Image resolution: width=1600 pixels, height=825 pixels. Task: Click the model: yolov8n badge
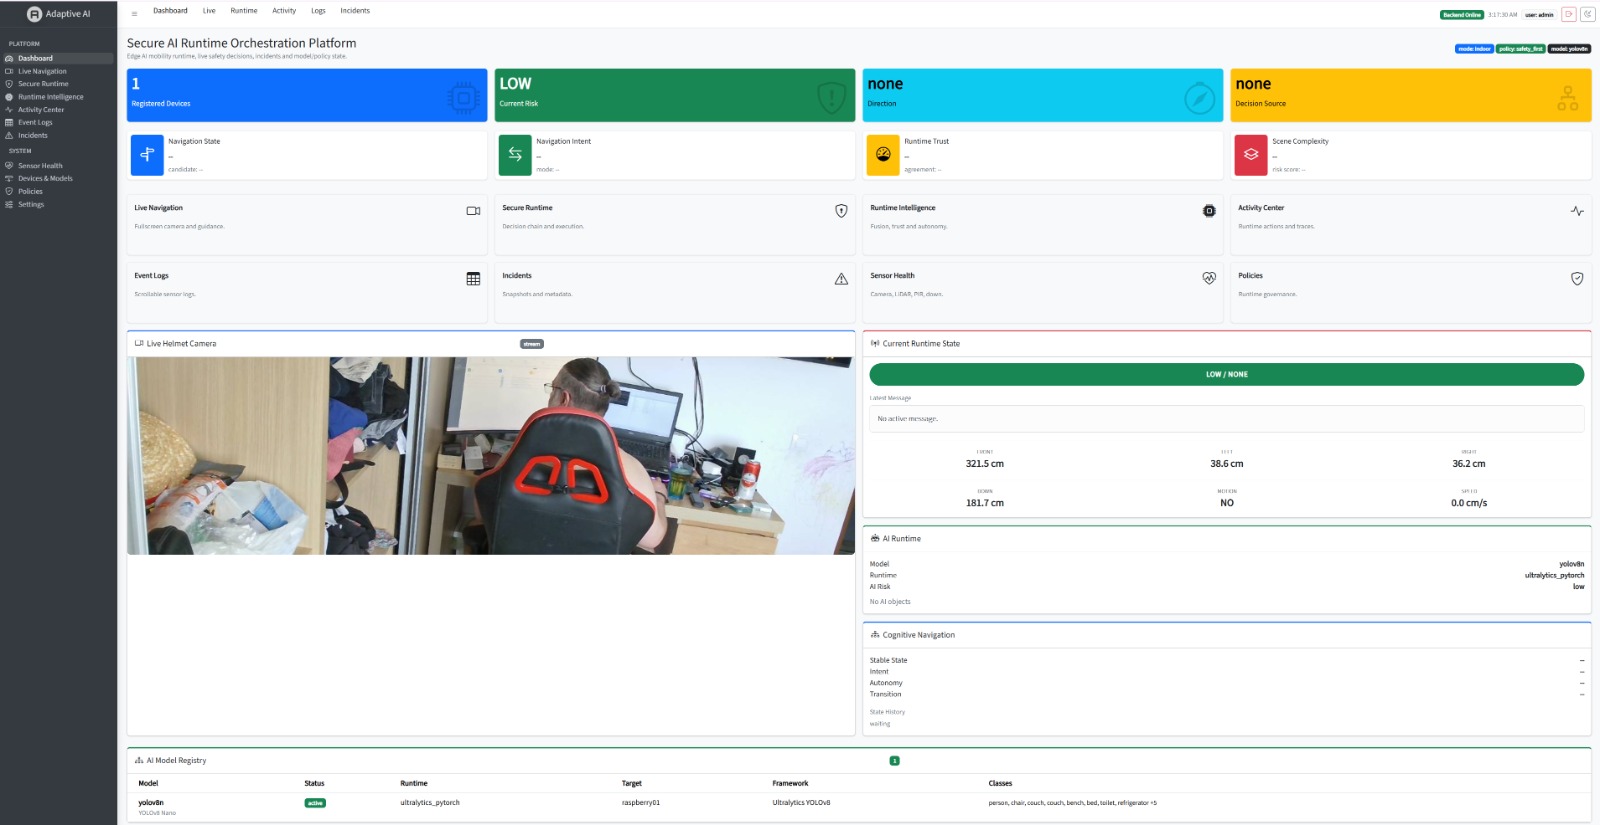coord(1569,49)
